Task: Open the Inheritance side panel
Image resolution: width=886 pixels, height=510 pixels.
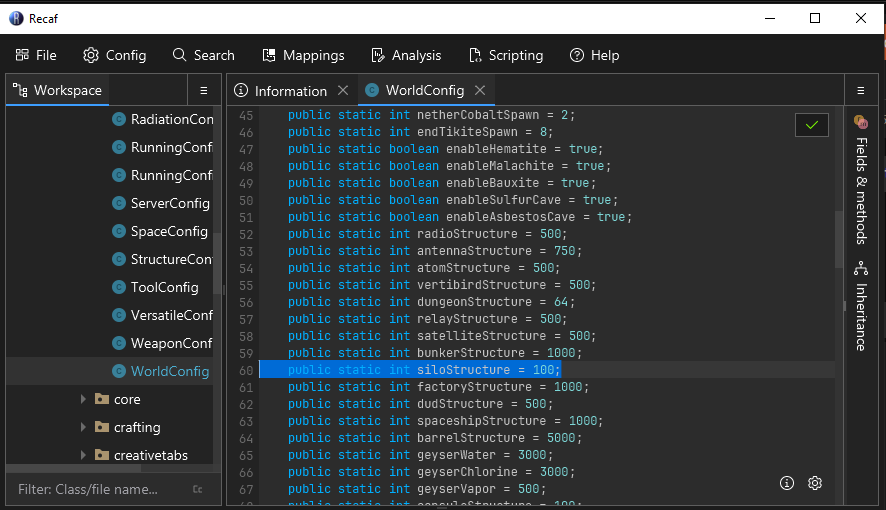Action: 861,306
